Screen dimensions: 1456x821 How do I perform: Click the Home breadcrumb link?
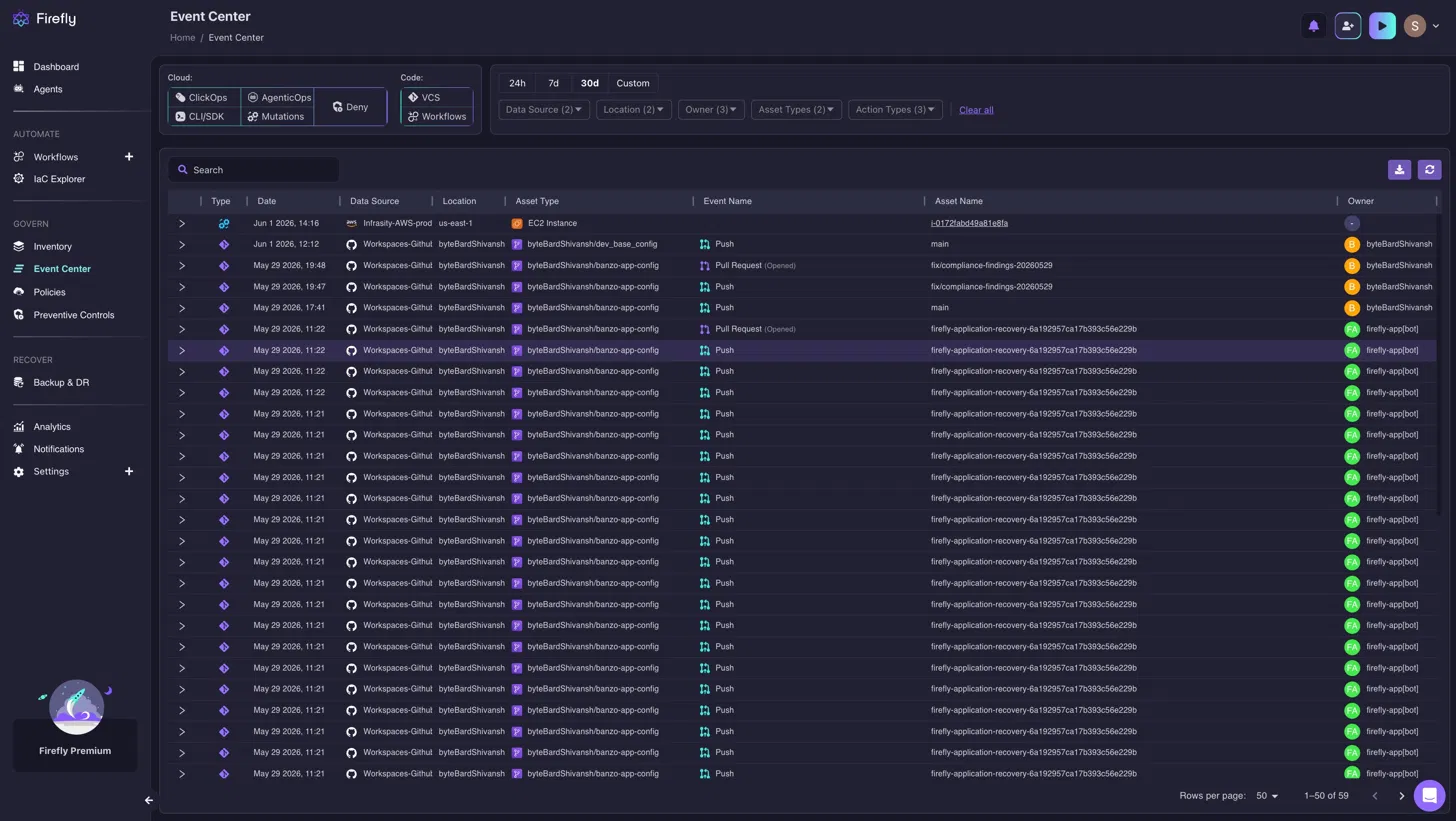click(x=182, y=38)
